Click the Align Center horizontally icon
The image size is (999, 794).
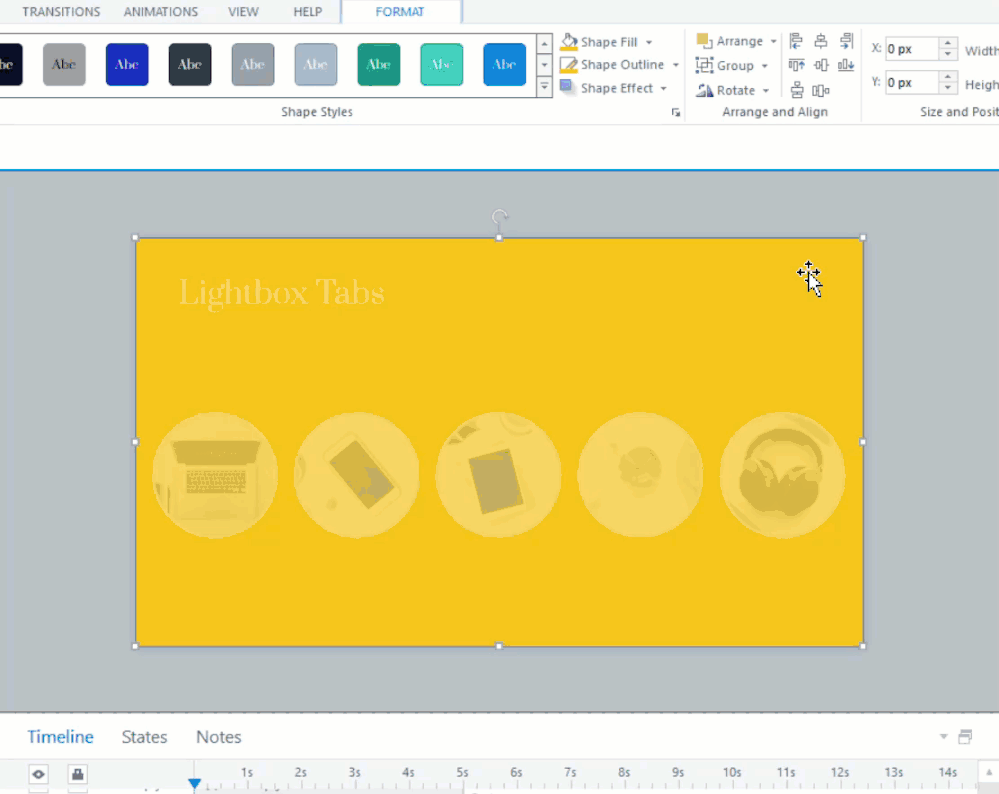point(821,41)
